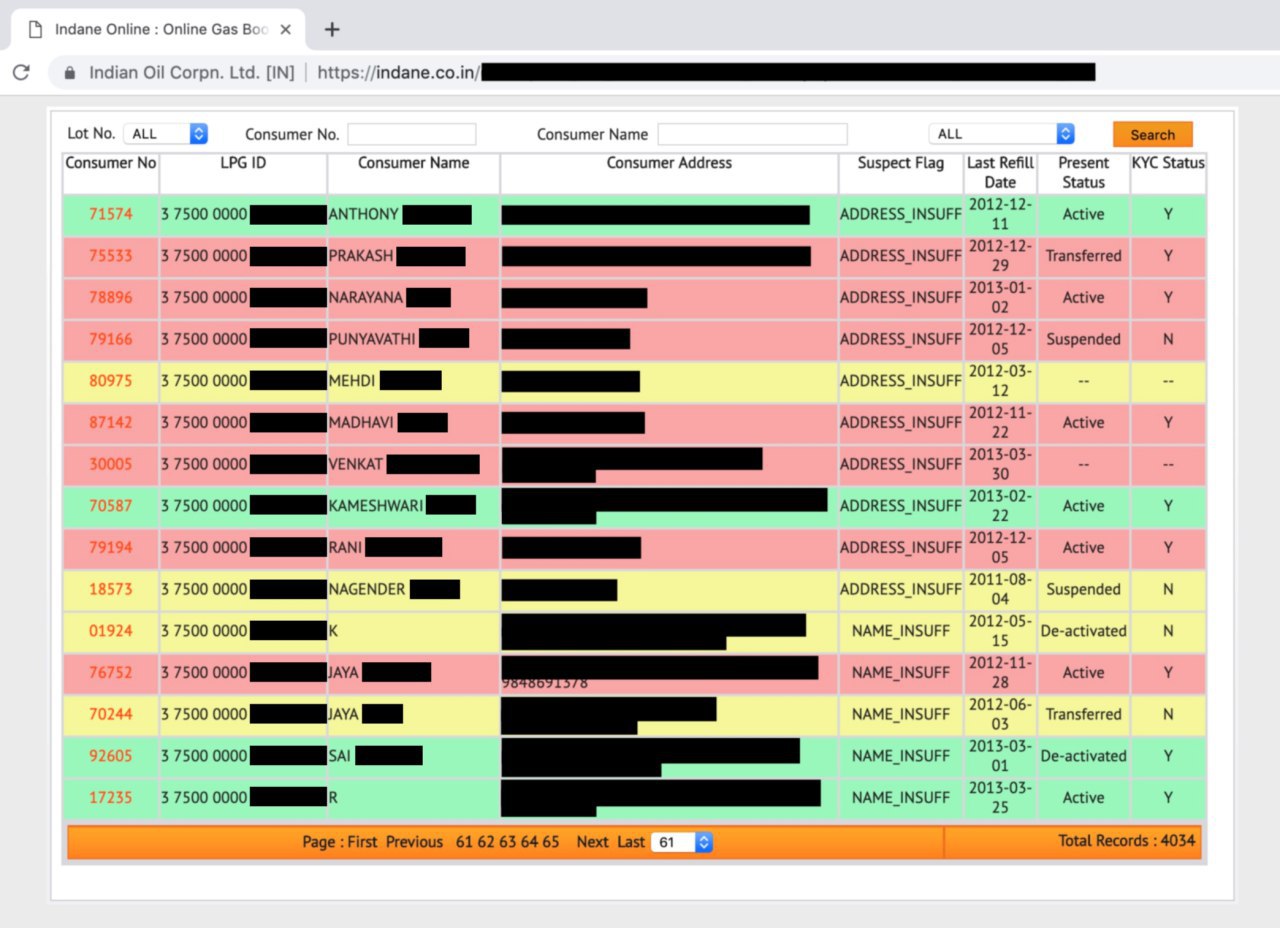
Task: Jump to the Last page link
Action: click(x=630, y=842)
